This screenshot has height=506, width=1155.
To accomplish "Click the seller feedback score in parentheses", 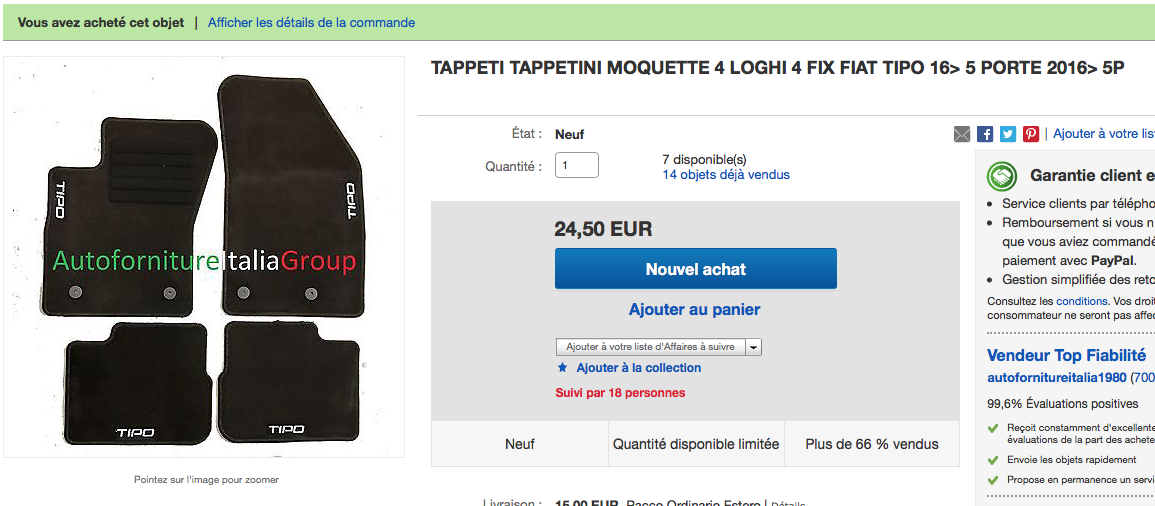I will click(x=1143, y=378).
